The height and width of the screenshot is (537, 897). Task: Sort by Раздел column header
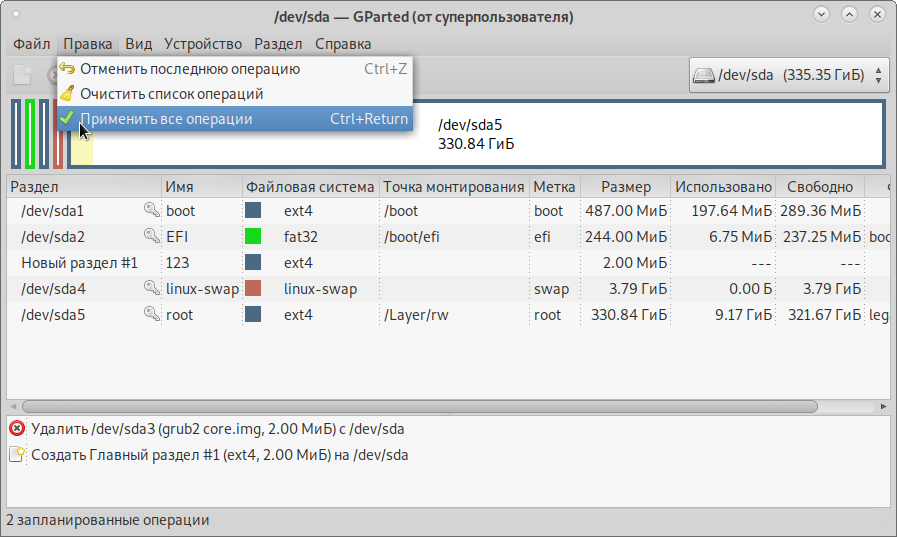(84, 187)
